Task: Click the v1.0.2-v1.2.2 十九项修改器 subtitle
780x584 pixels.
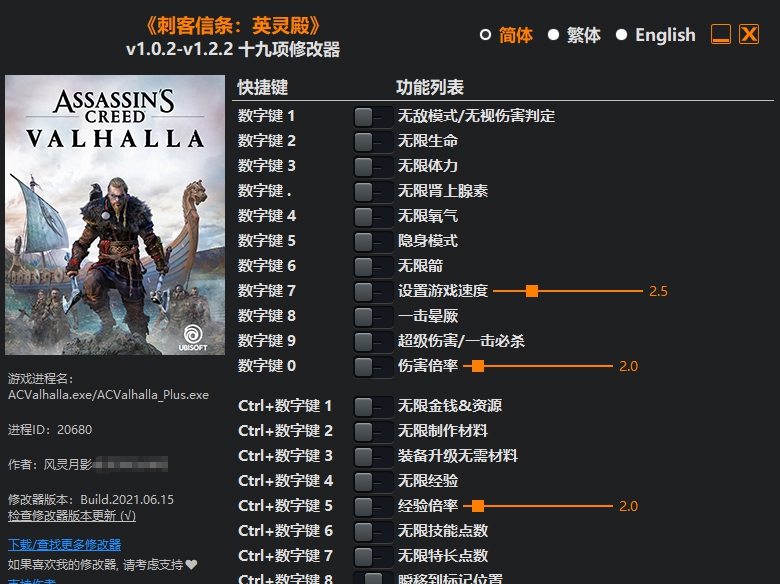Action: [233, 49]
